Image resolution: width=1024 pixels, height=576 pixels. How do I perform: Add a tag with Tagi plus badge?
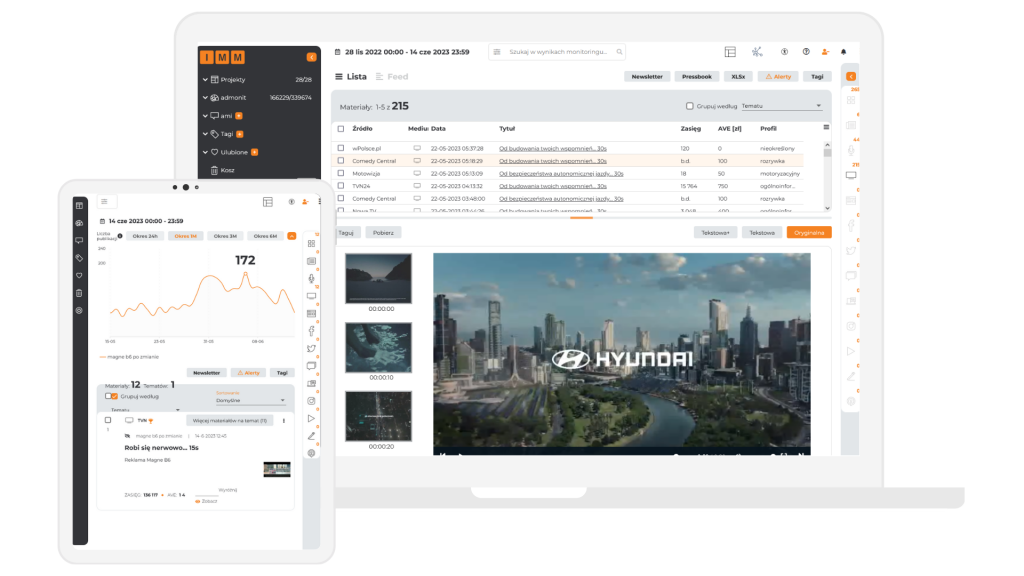click(x=240, y=134)
